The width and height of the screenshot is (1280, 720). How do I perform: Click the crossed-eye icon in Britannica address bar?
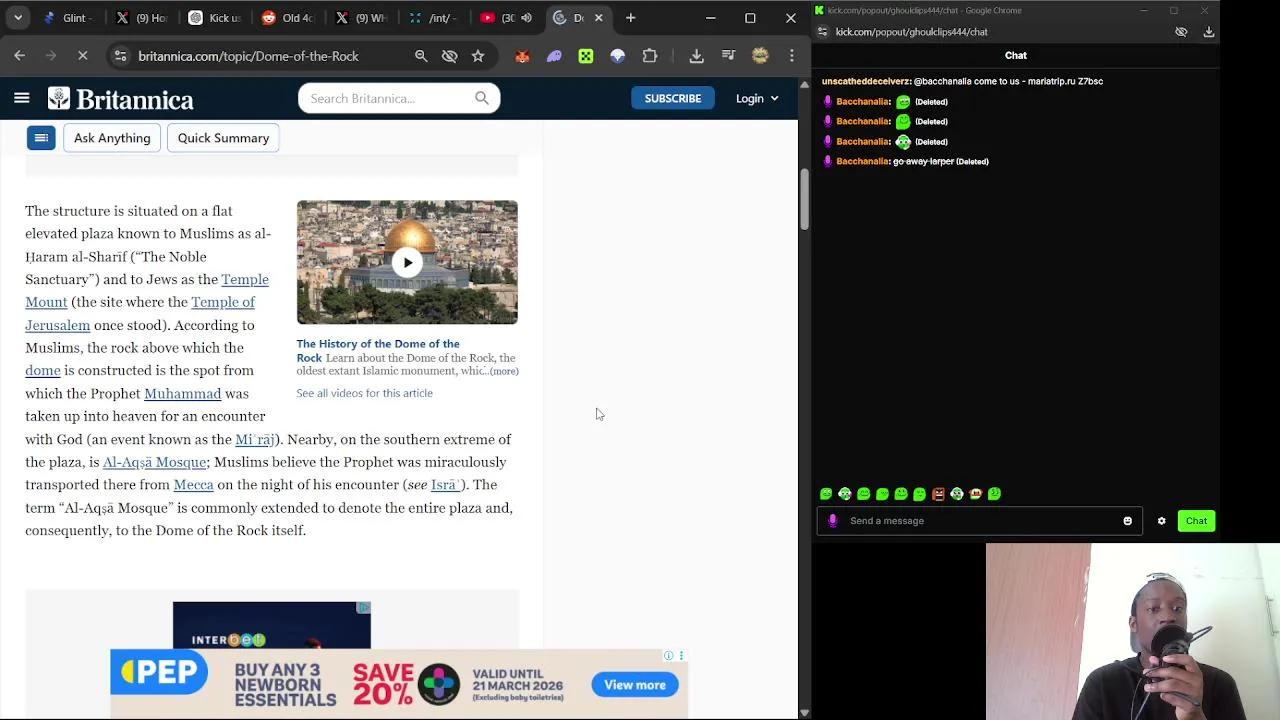450,56
